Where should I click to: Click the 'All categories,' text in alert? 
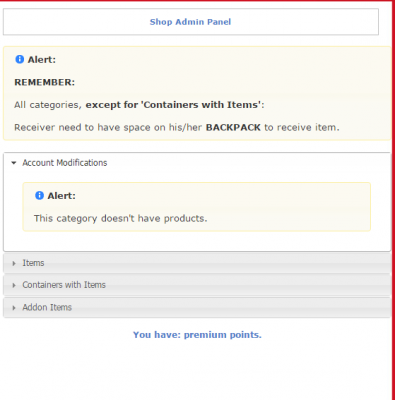coord(48,105)
